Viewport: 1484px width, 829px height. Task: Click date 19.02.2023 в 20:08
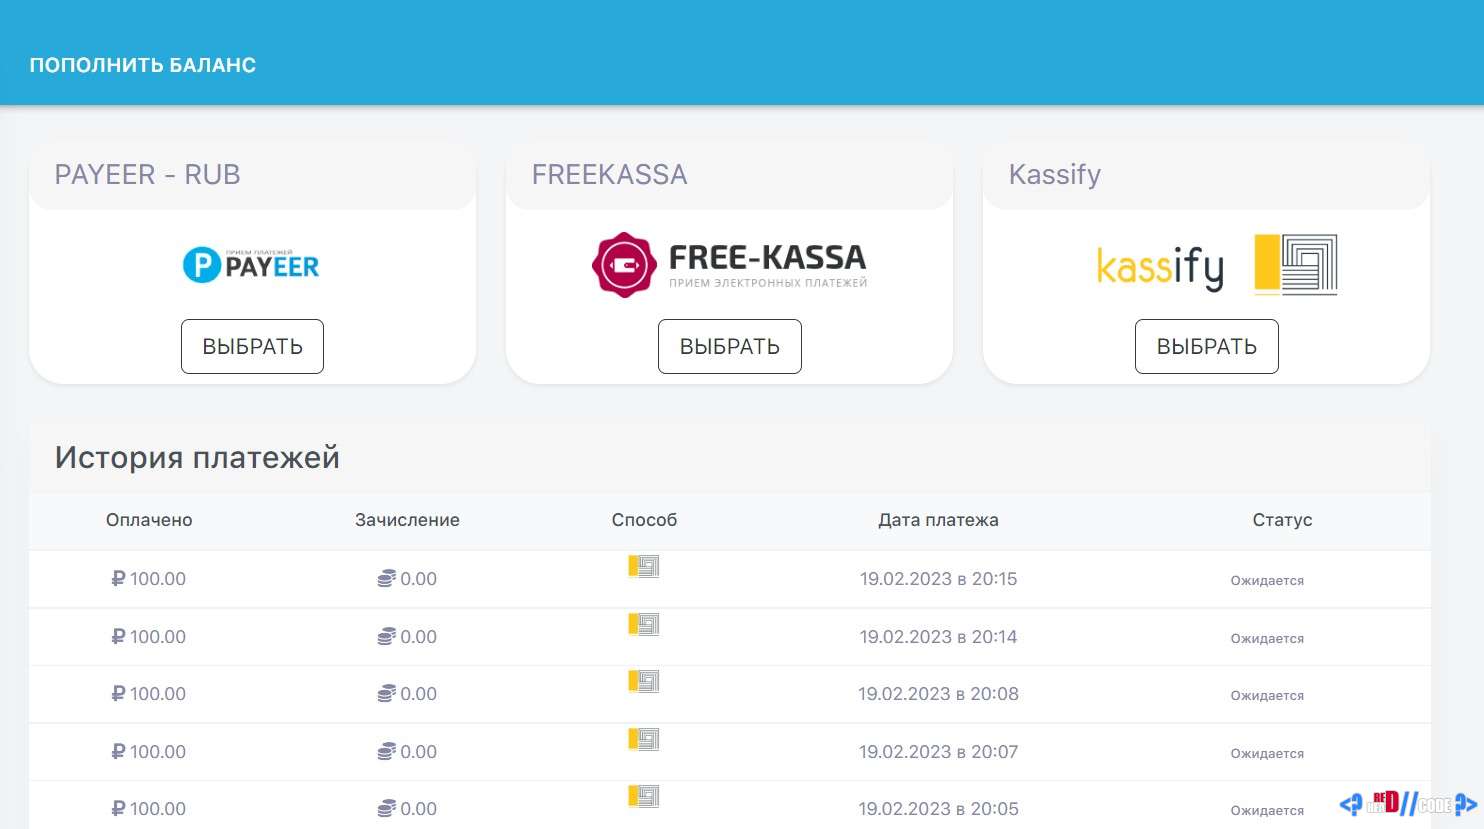(938, 694)
